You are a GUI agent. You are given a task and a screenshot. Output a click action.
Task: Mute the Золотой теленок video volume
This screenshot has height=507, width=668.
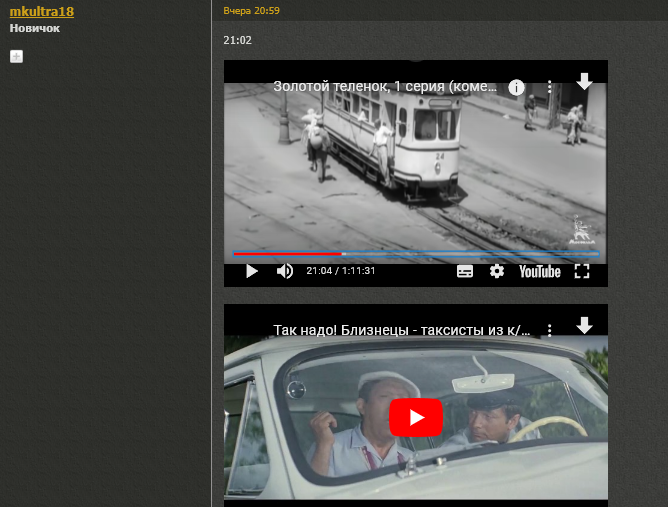pos(285,271)
